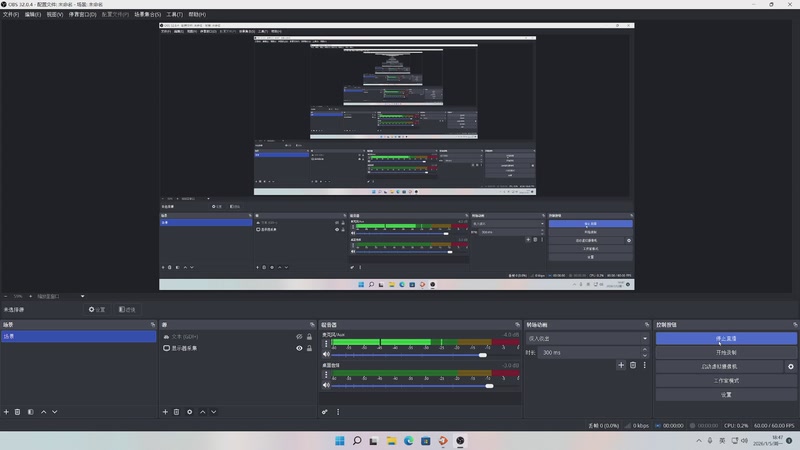
Task: Add a scene transition with the plus icon
Action: [x=621, y=365]
